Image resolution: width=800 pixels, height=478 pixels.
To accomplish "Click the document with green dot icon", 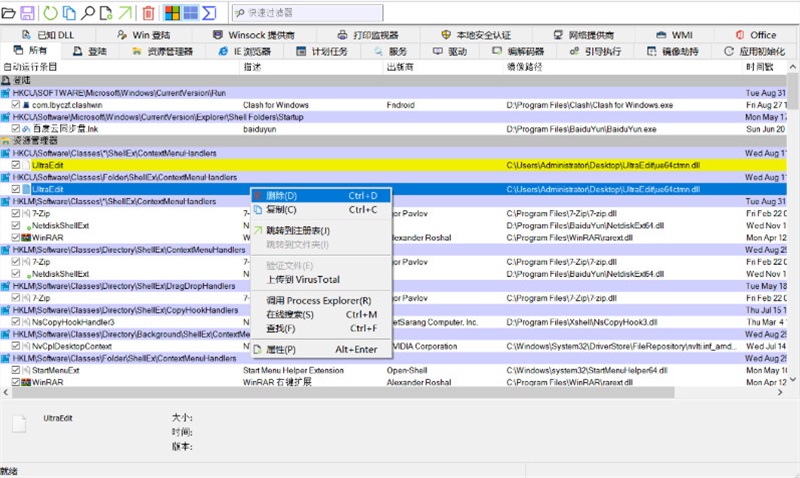I will coord(106,13).
